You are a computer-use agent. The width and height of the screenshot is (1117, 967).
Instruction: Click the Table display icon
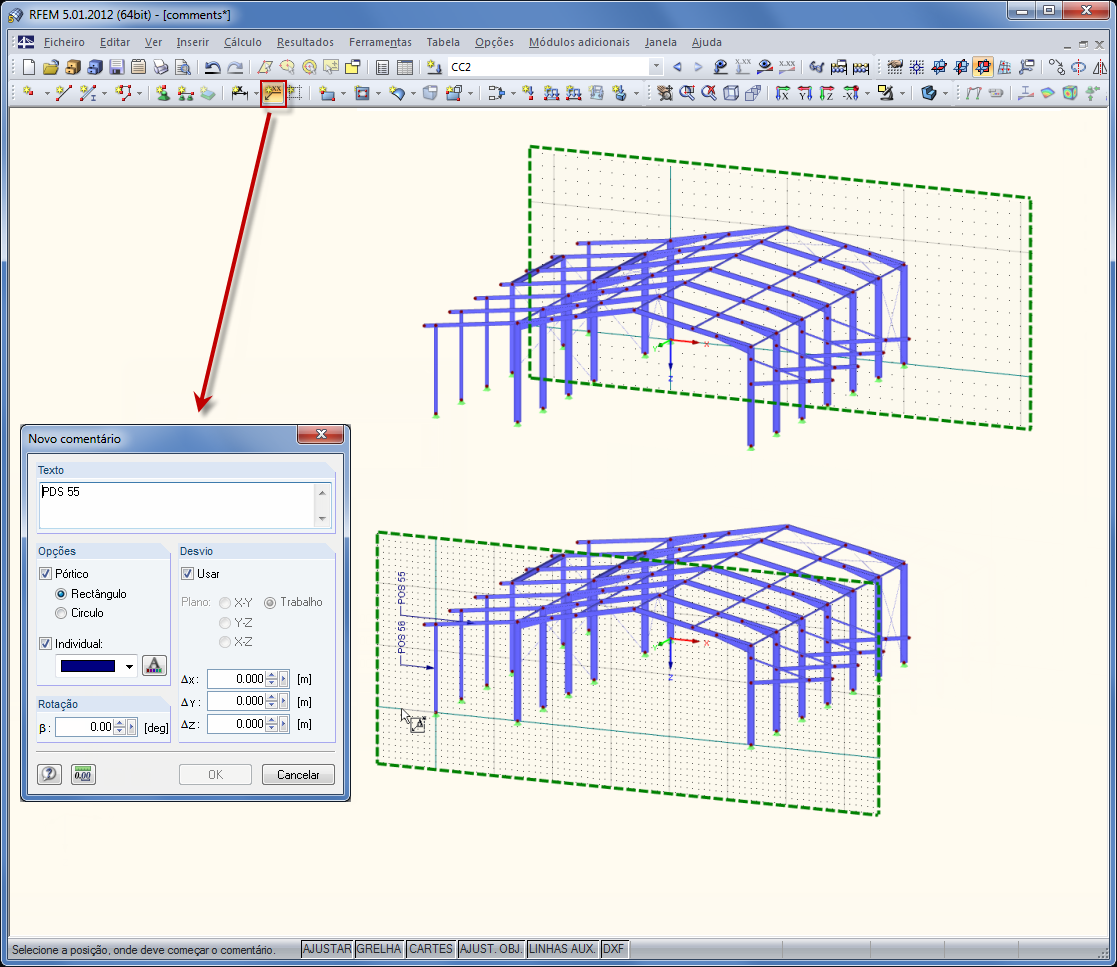click(x=405, y=67)
